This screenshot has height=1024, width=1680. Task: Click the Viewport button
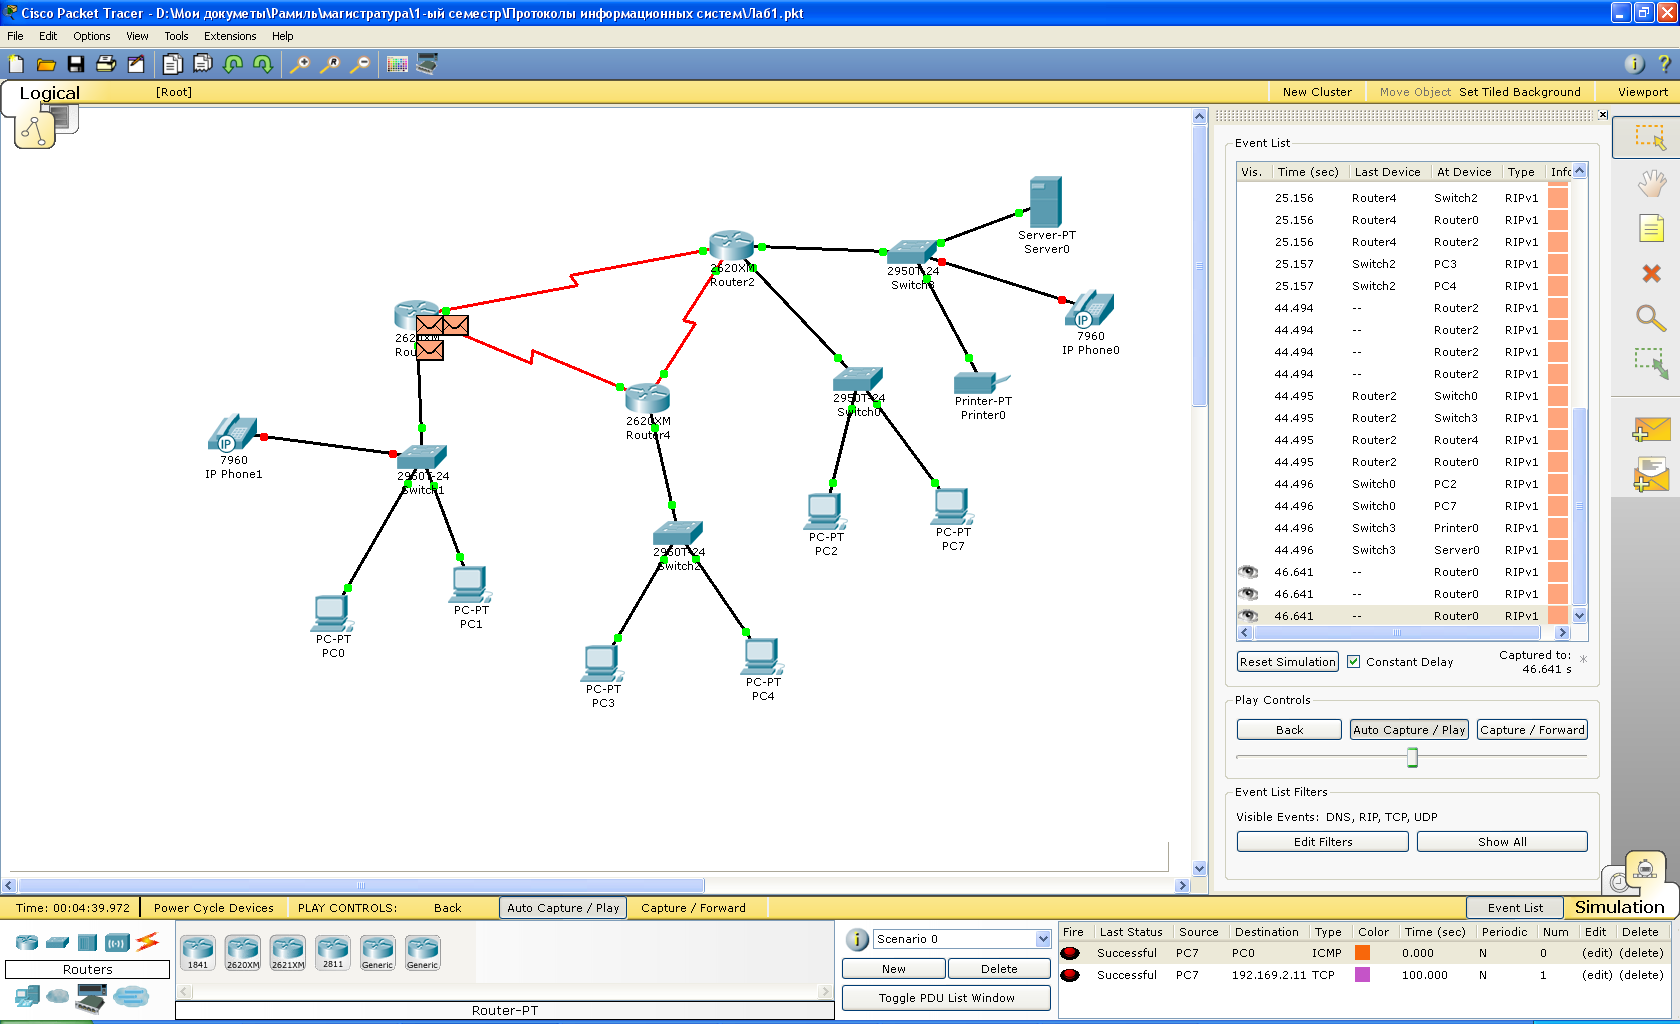(1643, 92)
